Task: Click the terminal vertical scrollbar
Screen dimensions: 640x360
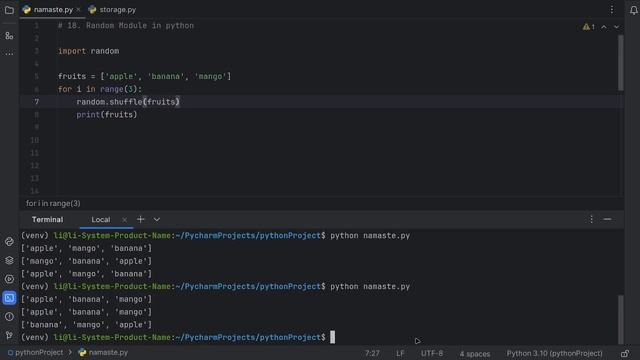Action: click(621, 319)
